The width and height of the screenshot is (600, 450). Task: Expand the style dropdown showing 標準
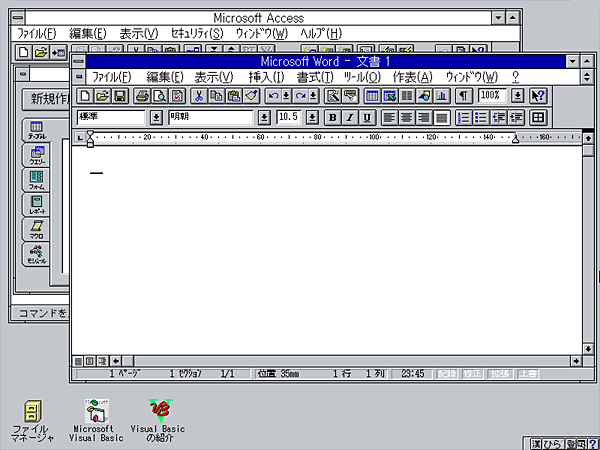[x=156, y=118]
